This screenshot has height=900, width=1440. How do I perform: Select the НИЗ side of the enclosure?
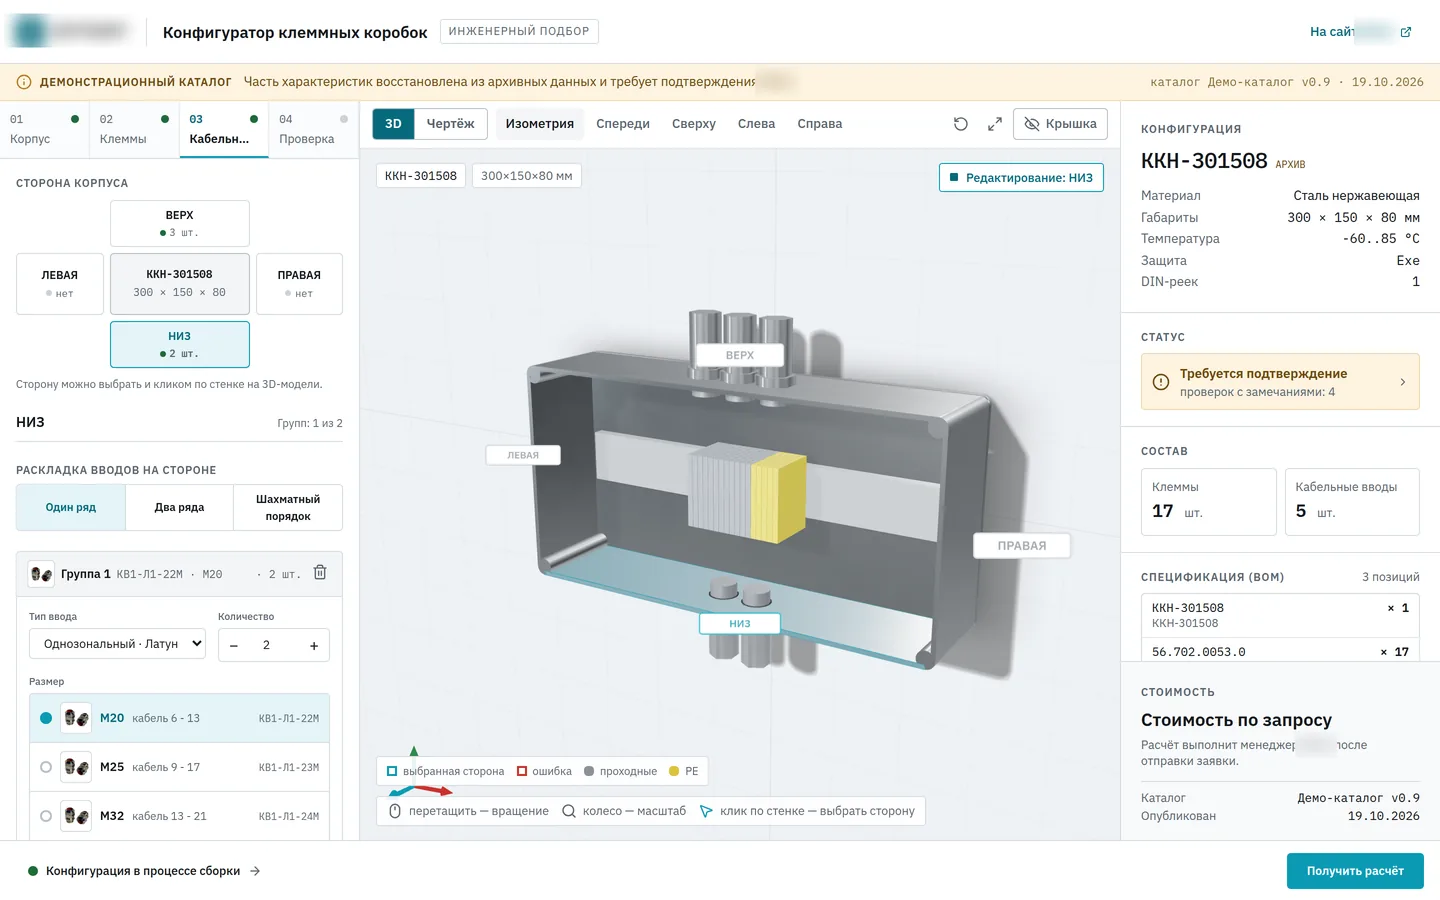click(x=180, y=344)
